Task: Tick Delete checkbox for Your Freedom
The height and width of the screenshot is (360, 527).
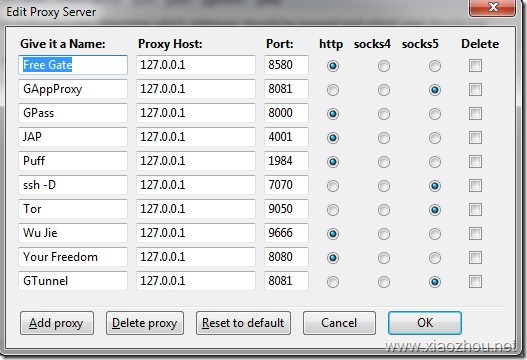Action: click(475, 257)
